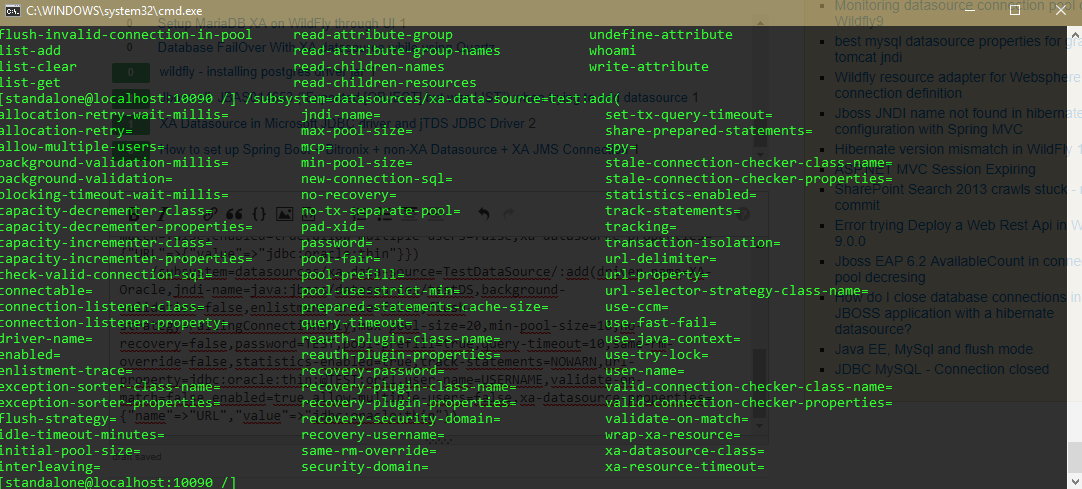Click 'prepared-statements-cache-size=' parameter

click(x=425, y=306)
